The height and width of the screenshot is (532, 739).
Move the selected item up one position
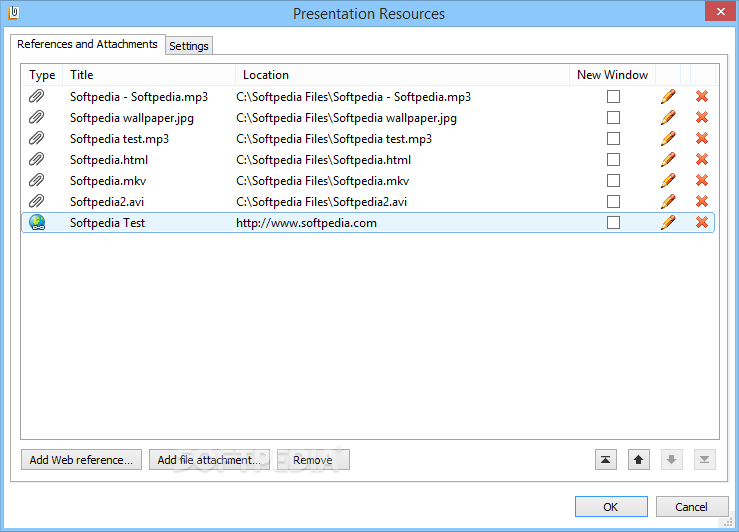pyautogui.click(x=639, y=459)
